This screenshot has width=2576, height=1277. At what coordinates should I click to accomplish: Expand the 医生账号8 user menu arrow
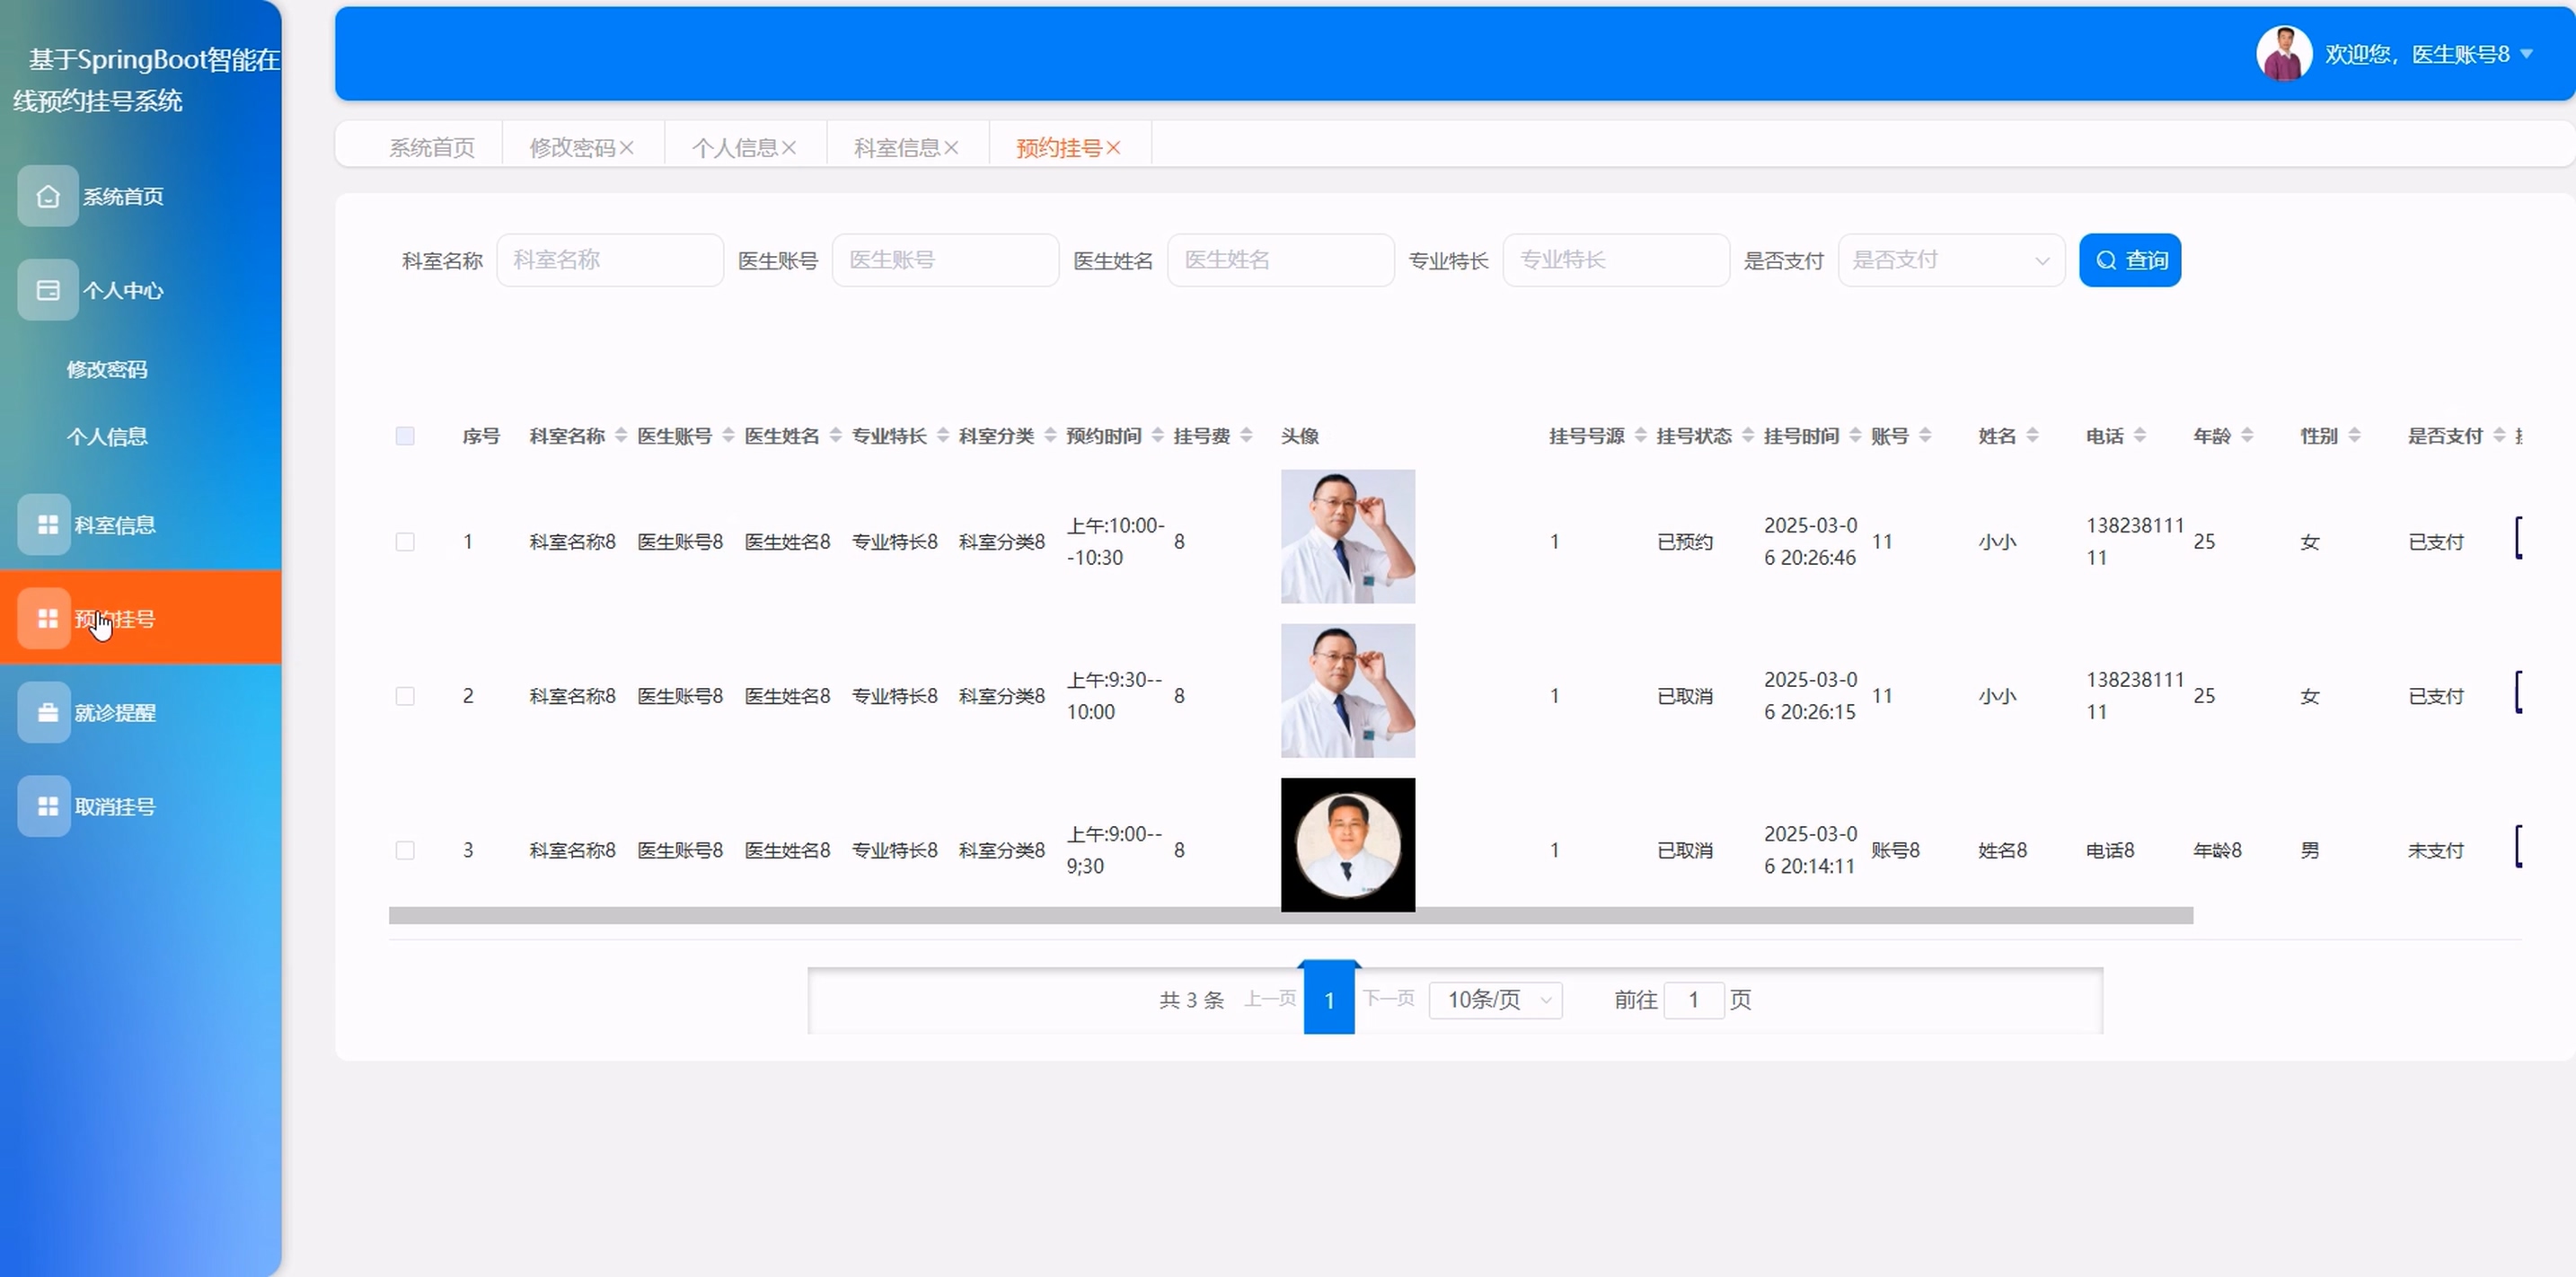(x=2527, y=54)
